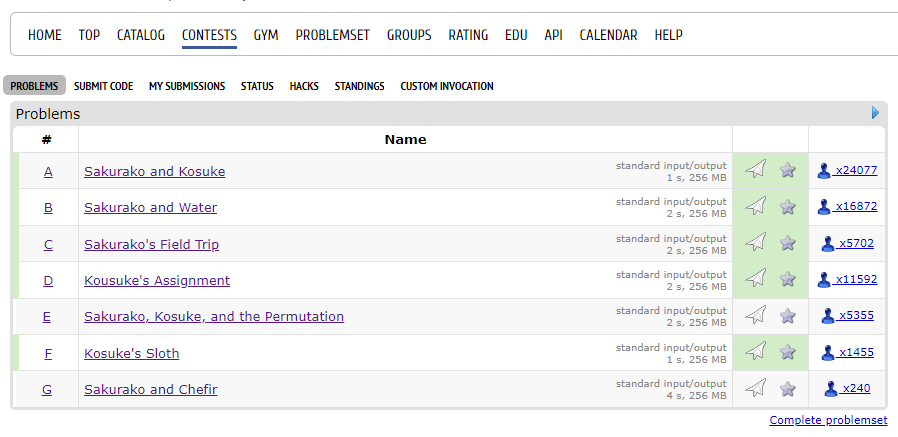Switch to the STANDINGS tab
This screenshot has width=898, height=437.
coord(360,86)
